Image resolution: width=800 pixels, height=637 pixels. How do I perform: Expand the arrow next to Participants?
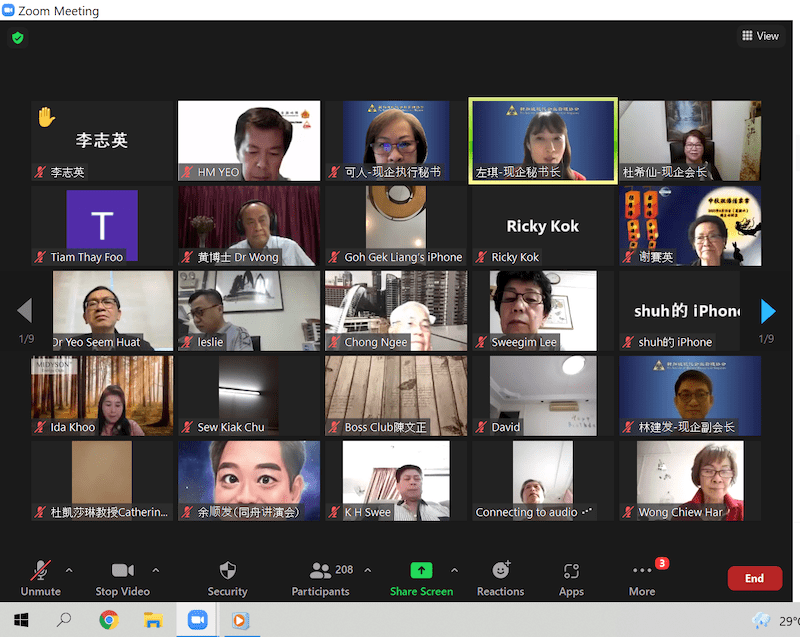[x=367, y=570]
